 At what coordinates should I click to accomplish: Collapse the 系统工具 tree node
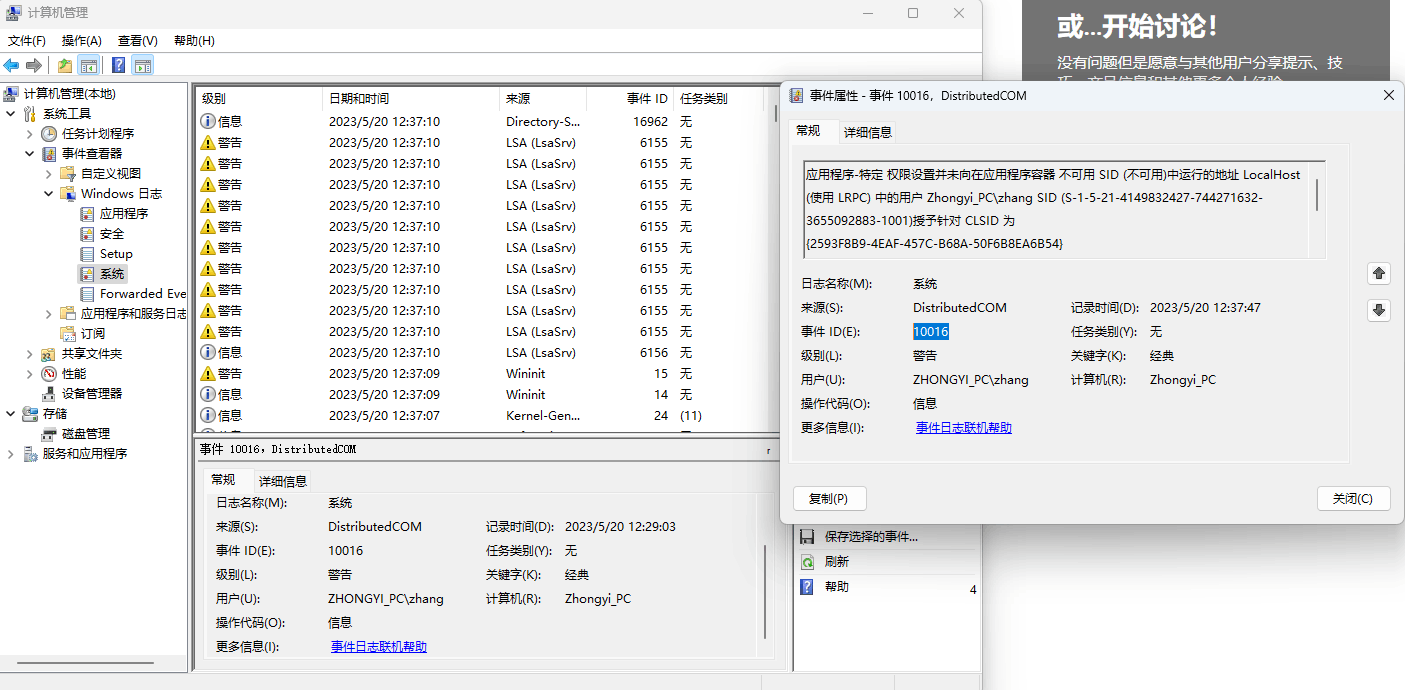tap(10, 114)
